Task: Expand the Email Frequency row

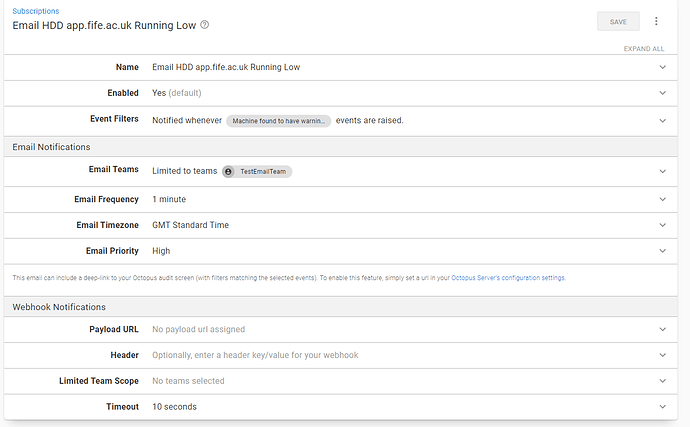Action: point(662,199)
